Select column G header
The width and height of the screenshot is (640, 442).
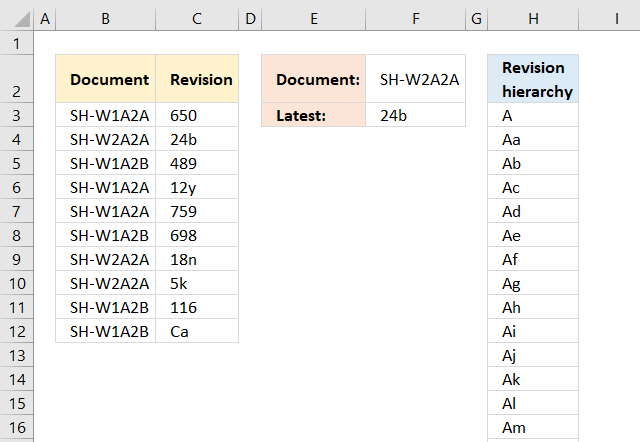(x=476, y=19)
